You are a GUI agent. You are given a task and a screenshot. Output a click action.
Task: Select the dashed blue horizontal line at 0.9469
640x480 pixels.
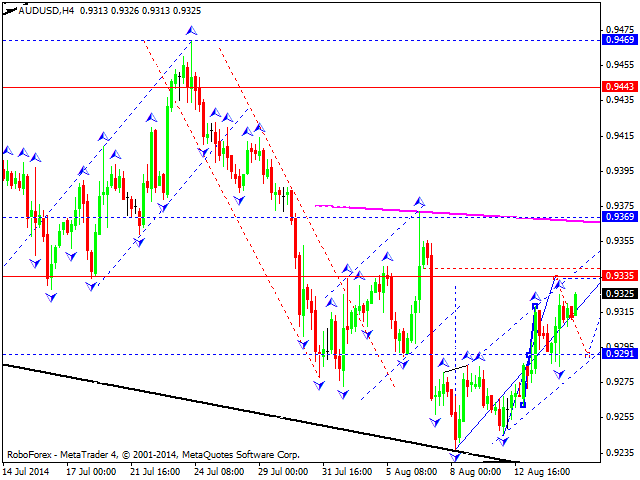tap(301, 40)
